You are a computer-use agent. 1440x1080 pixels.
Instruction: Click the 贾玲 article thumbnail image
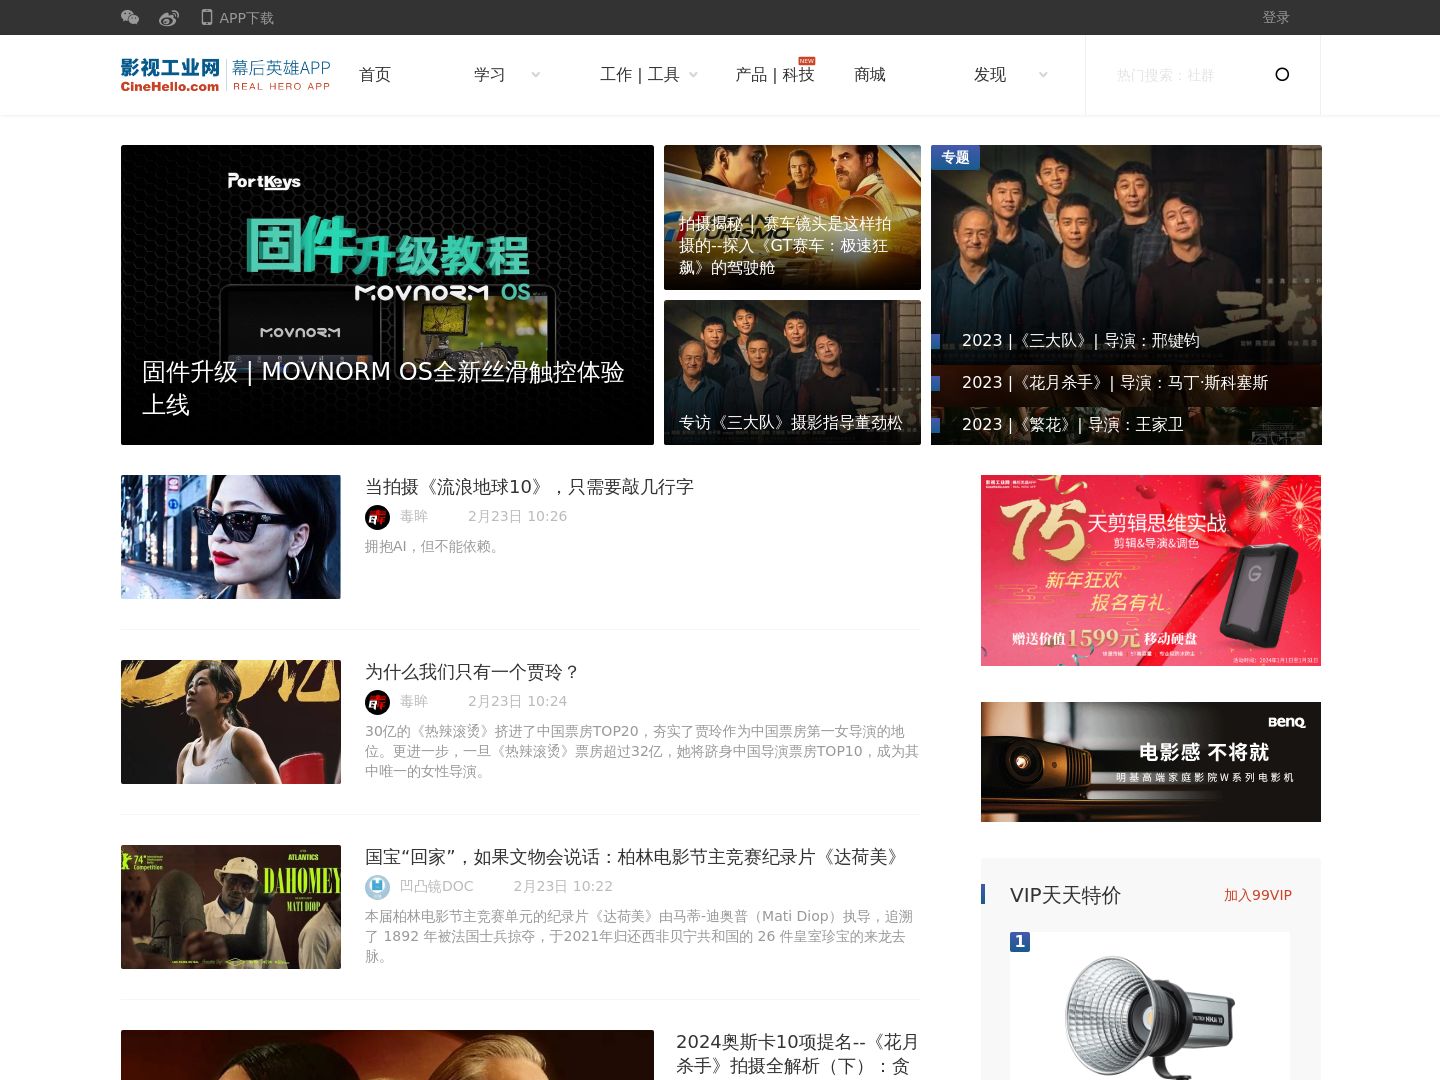(x=231, y=722)
